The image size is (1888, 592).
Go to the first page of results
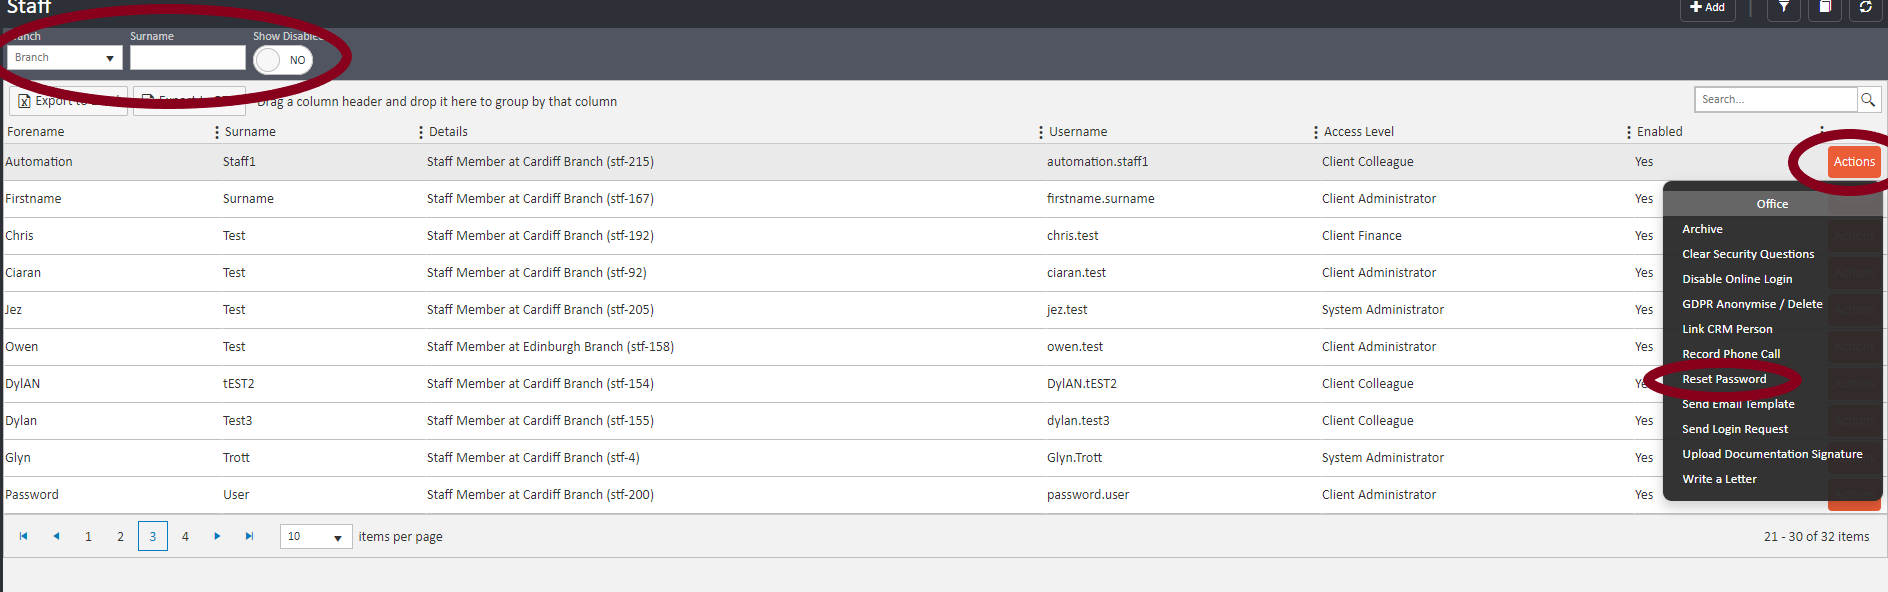24,537
